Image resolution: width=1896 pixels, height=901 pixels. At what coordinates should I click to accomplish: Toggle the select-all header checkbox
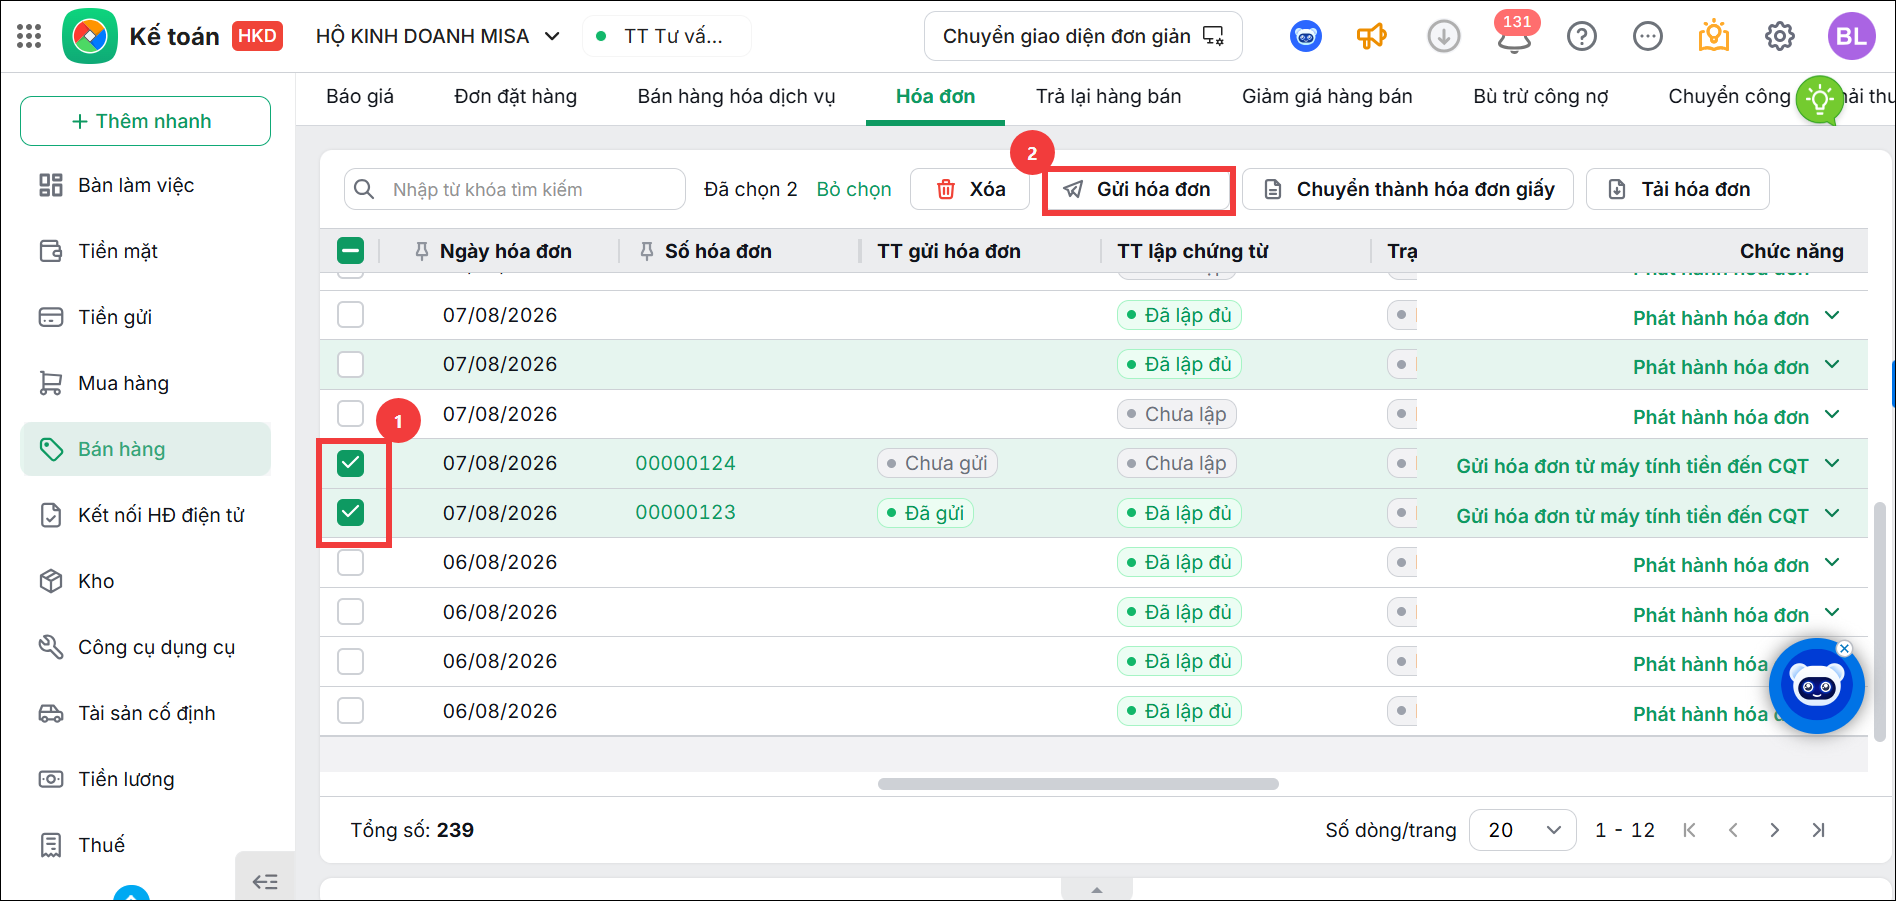click(x=351, y=251)
